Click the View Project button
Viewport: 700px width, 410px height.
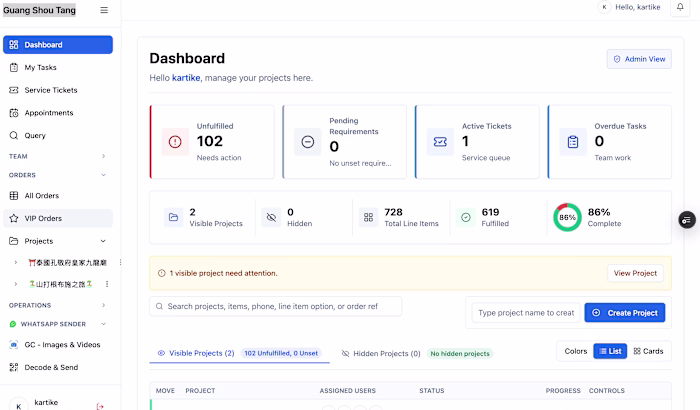pos(635,273)
